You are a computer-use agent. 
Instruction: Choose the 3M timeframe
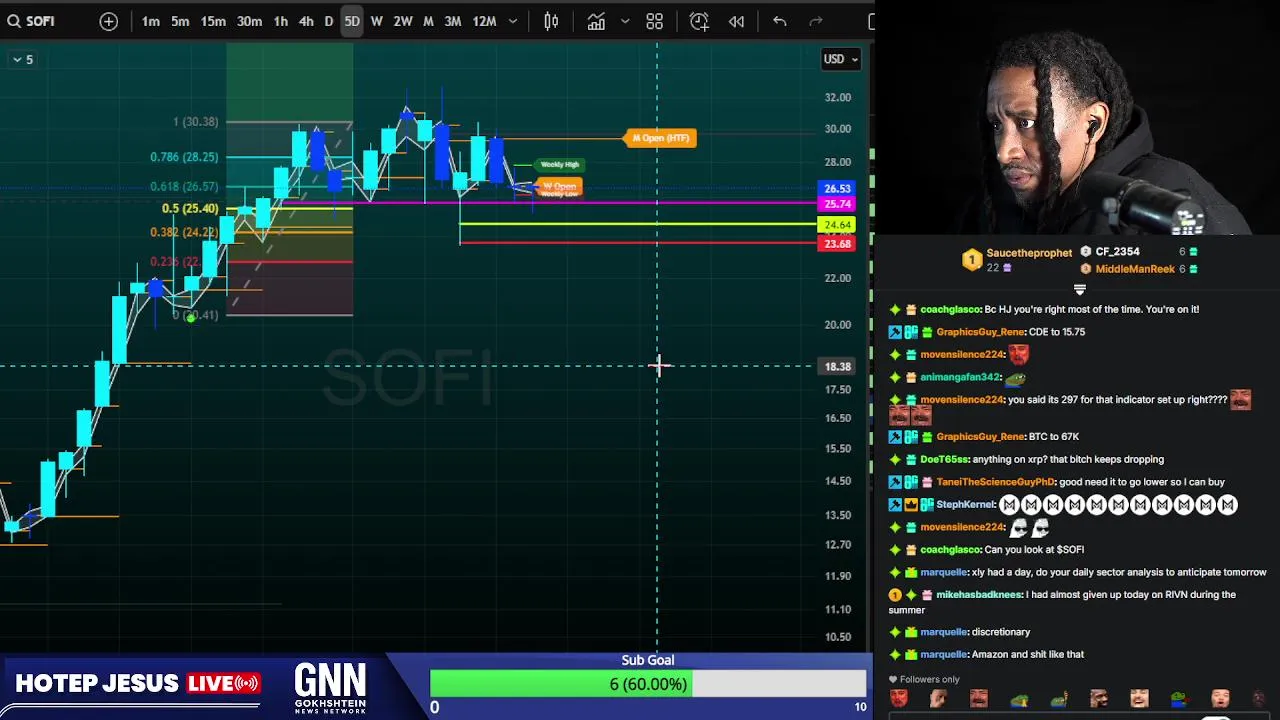453,21
